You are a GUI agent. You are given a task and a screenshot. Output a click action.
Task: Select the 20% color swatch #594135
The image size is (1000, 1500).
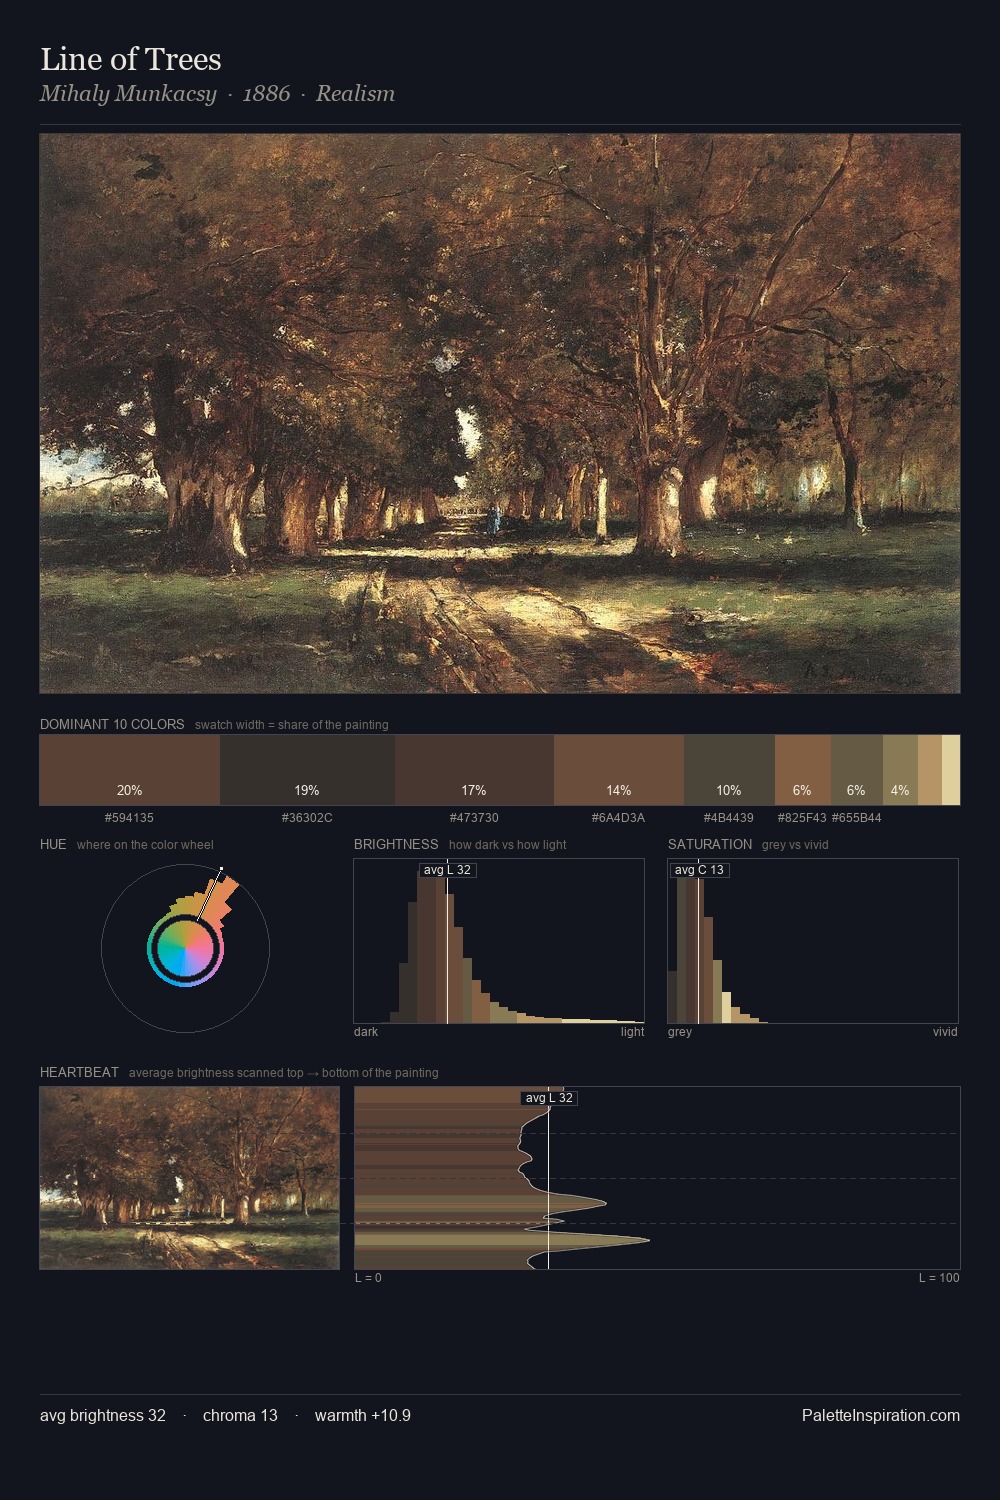pos(130,770)
